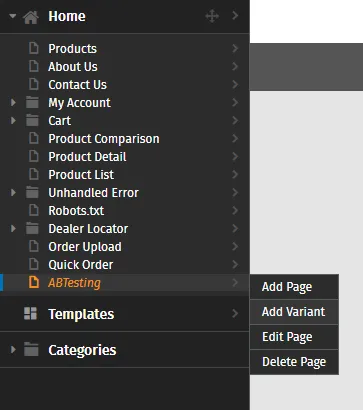
Task: Select the Cart label
Action: (x=60, y=121)
